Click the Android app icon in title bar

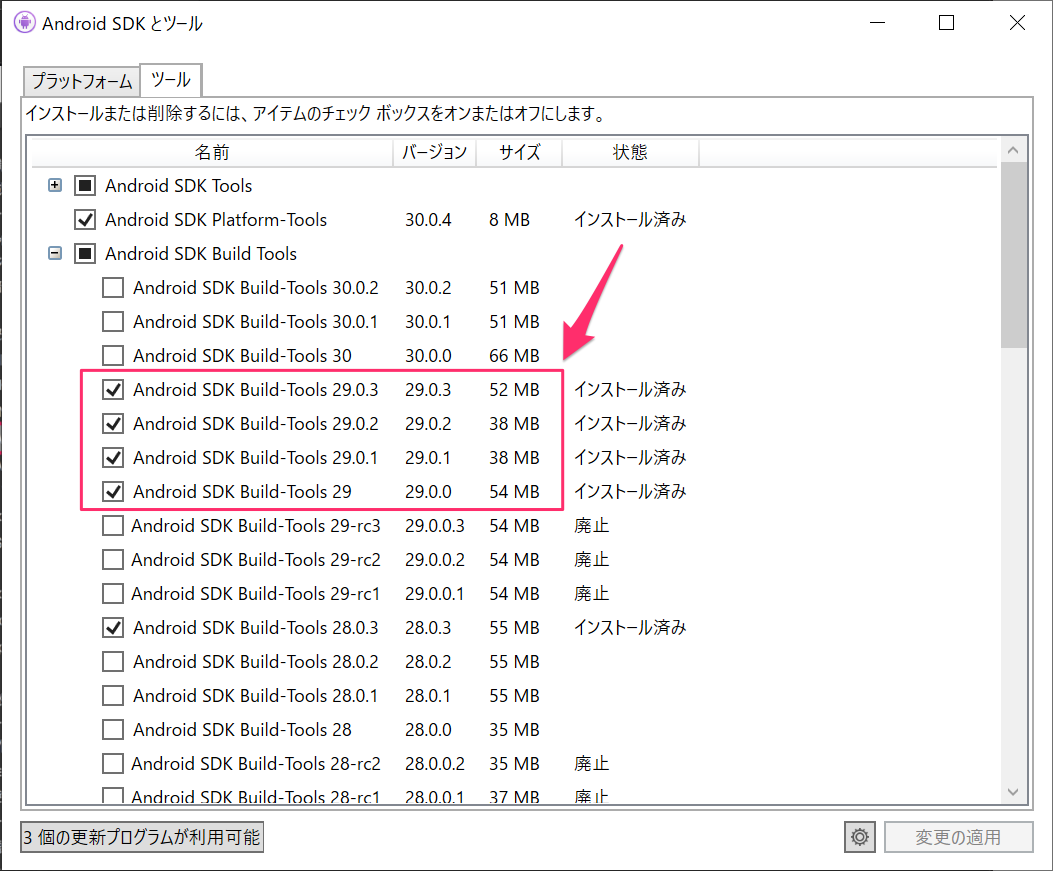(x=24, y=23)
